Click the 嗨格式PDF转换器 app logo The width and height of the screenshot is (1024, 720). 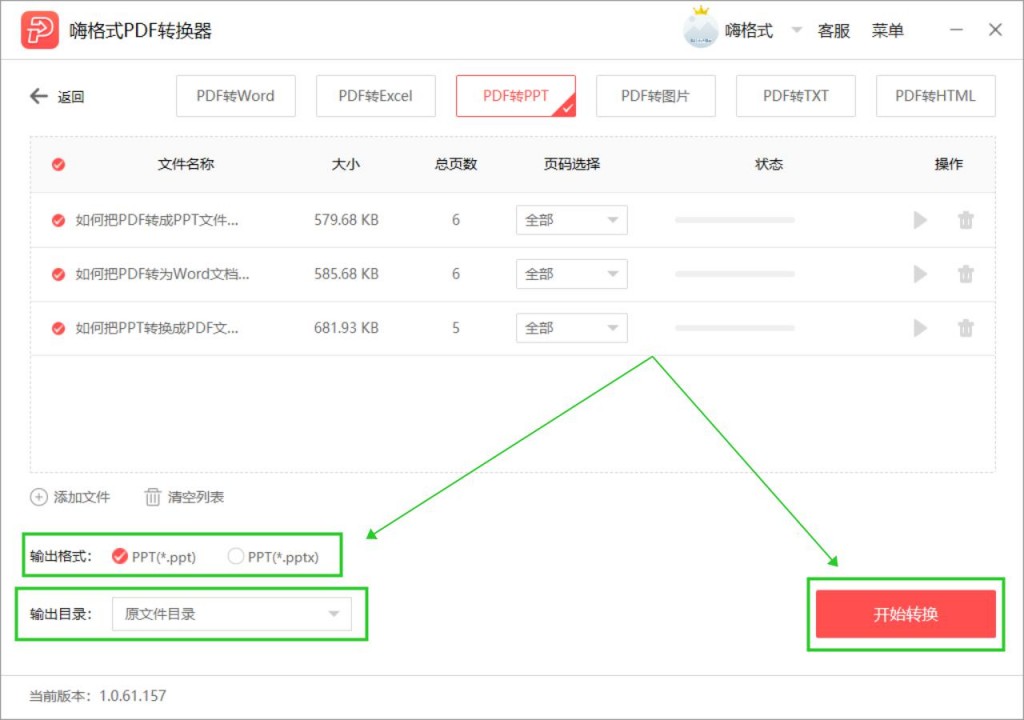point(39,30)
